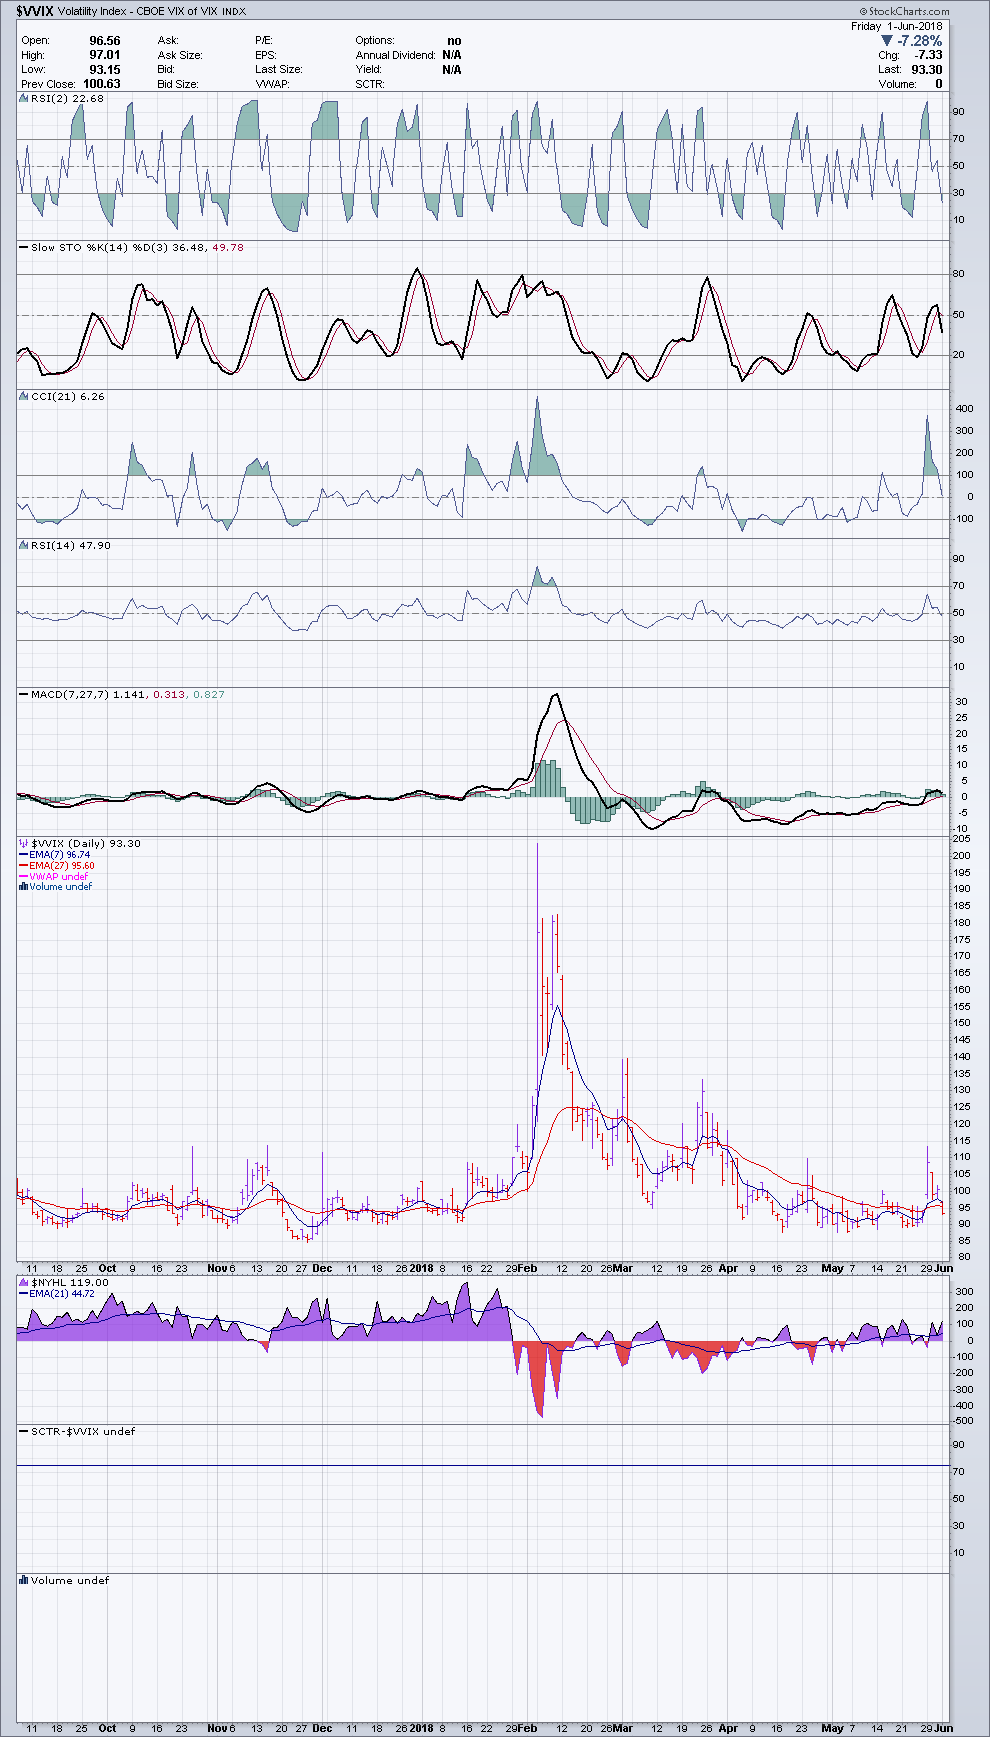Click the Slow STO line legend icon

(x=24, y=247)
